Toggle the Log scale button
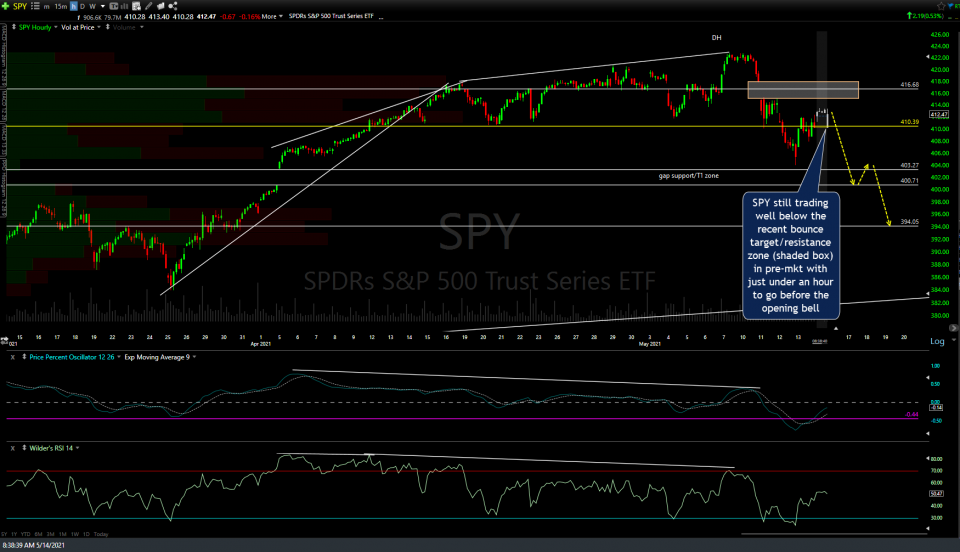The width and height of the screenshot is (960, 552). pos(937,341)
